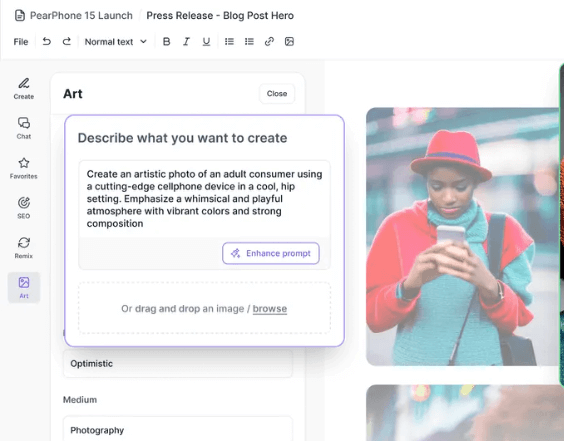Toggle bold formatting

(166, 42)
